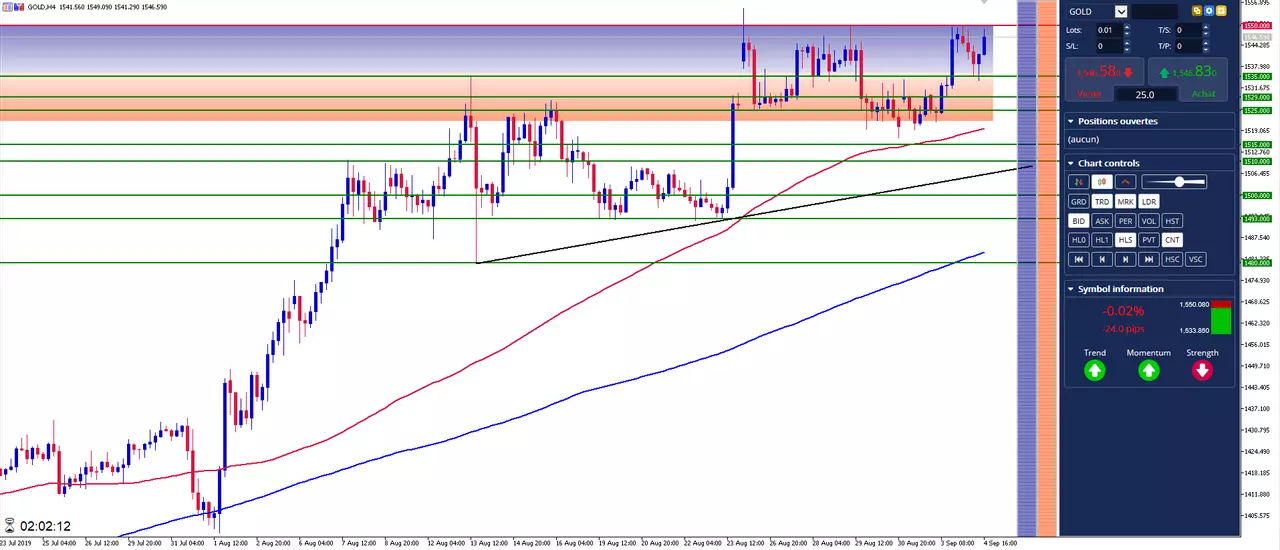Viewport: 1280px width, 550px height.
Task: Click the green Momentum up-arrow indicator
Action: pos(1148,370)
